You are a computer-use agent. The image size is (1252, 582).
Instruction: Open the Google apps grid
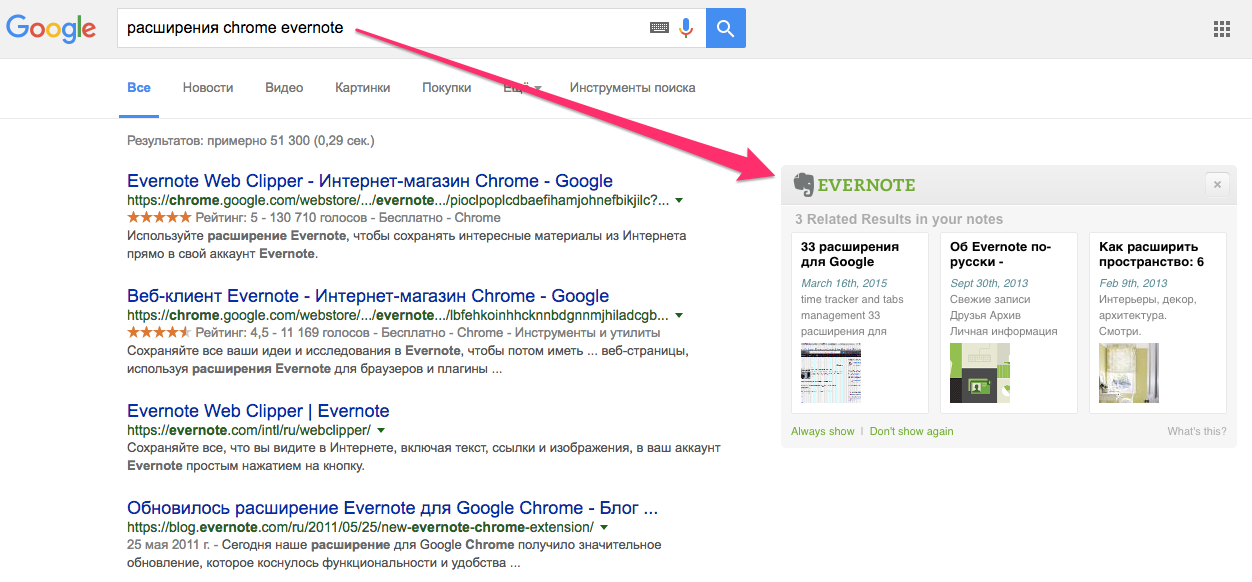(1221, 29)
